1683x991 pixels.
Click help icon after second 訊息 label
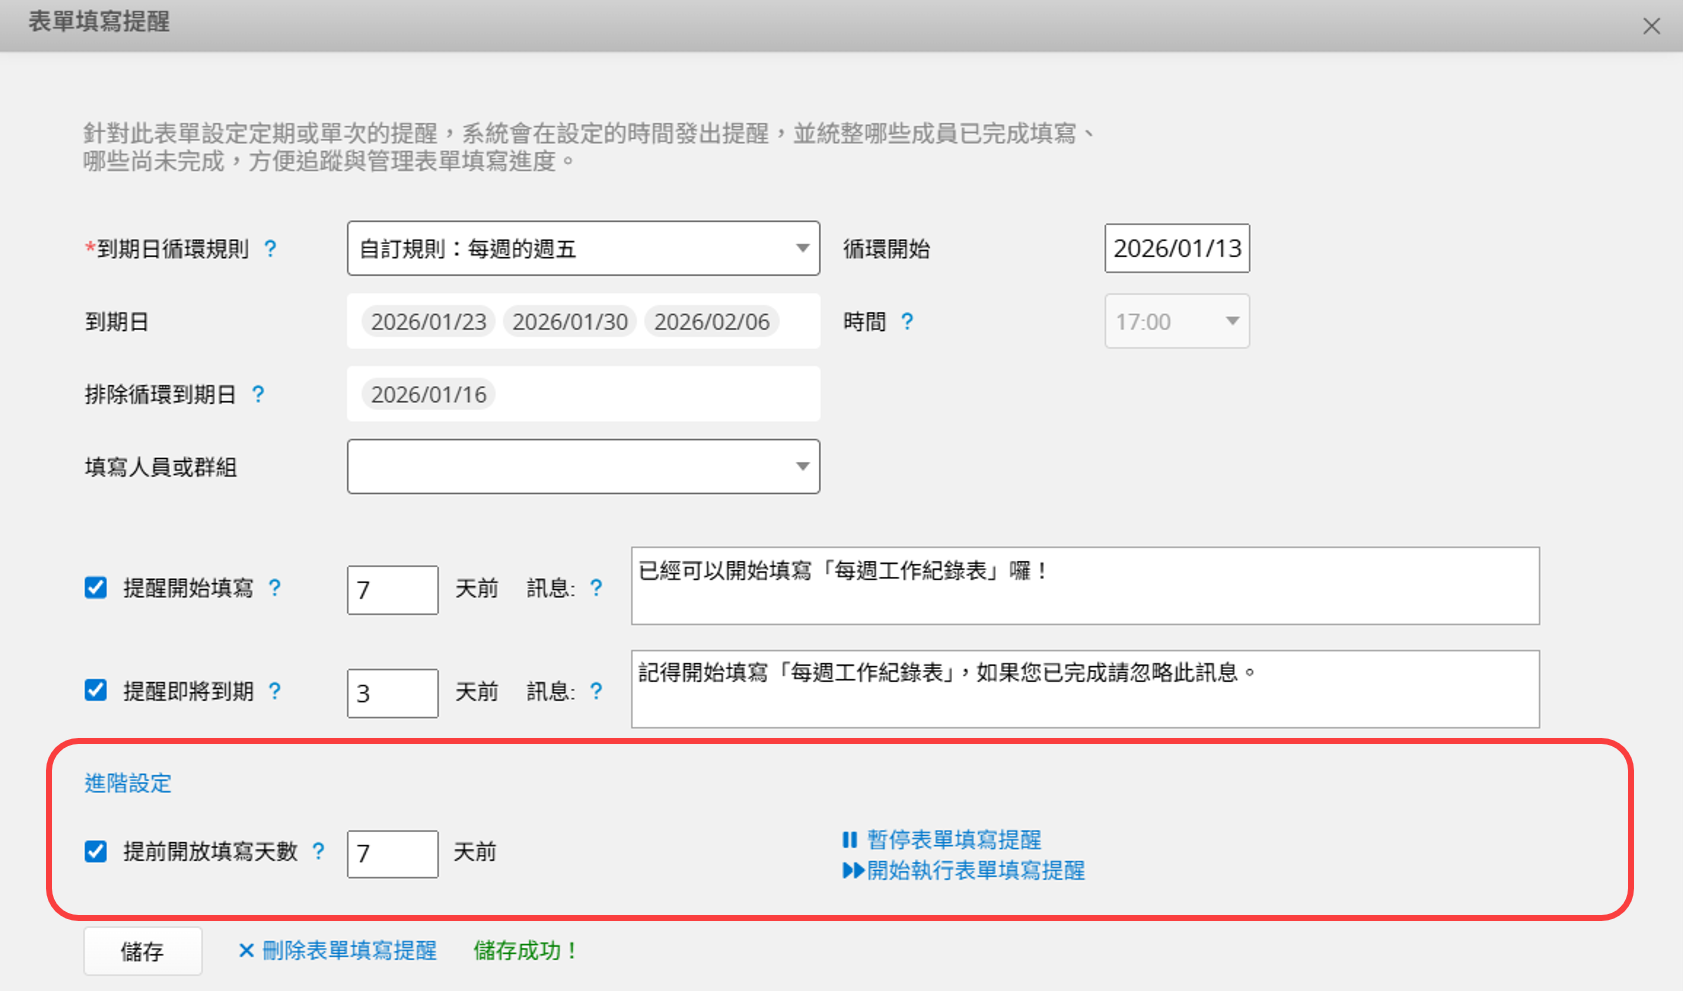pos(596,691)
